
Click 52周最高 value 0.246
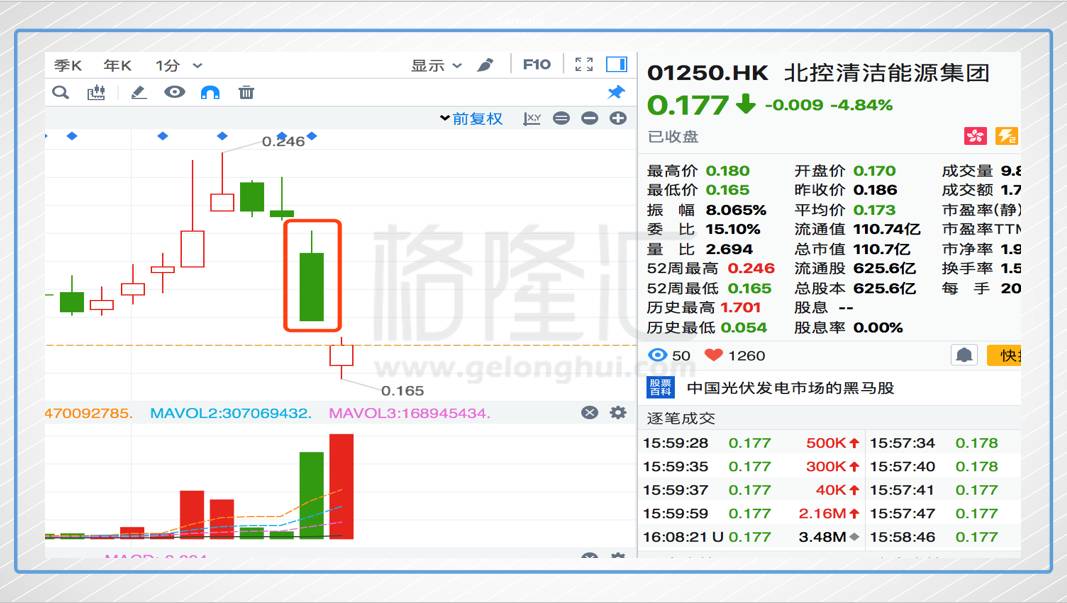pyautogui.click(x=751, y=268)
